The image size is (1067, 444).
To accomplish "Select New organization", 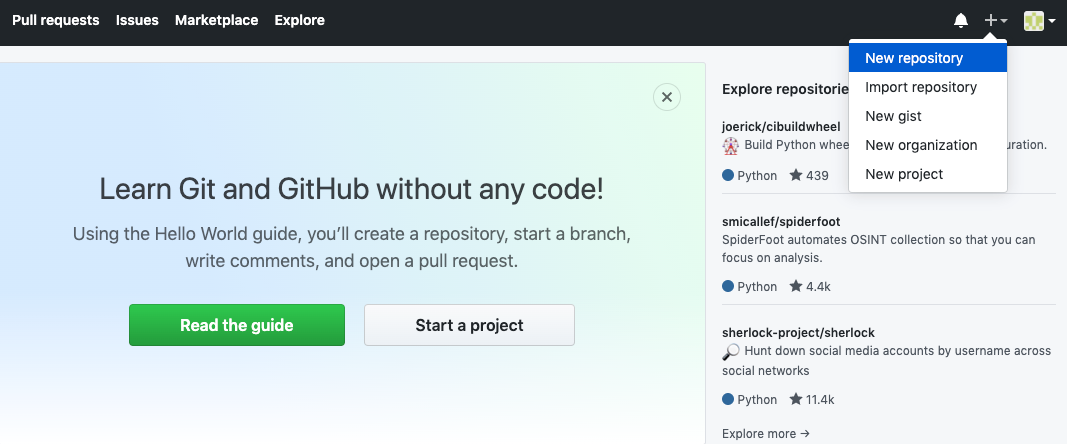I will coord(928,145).
